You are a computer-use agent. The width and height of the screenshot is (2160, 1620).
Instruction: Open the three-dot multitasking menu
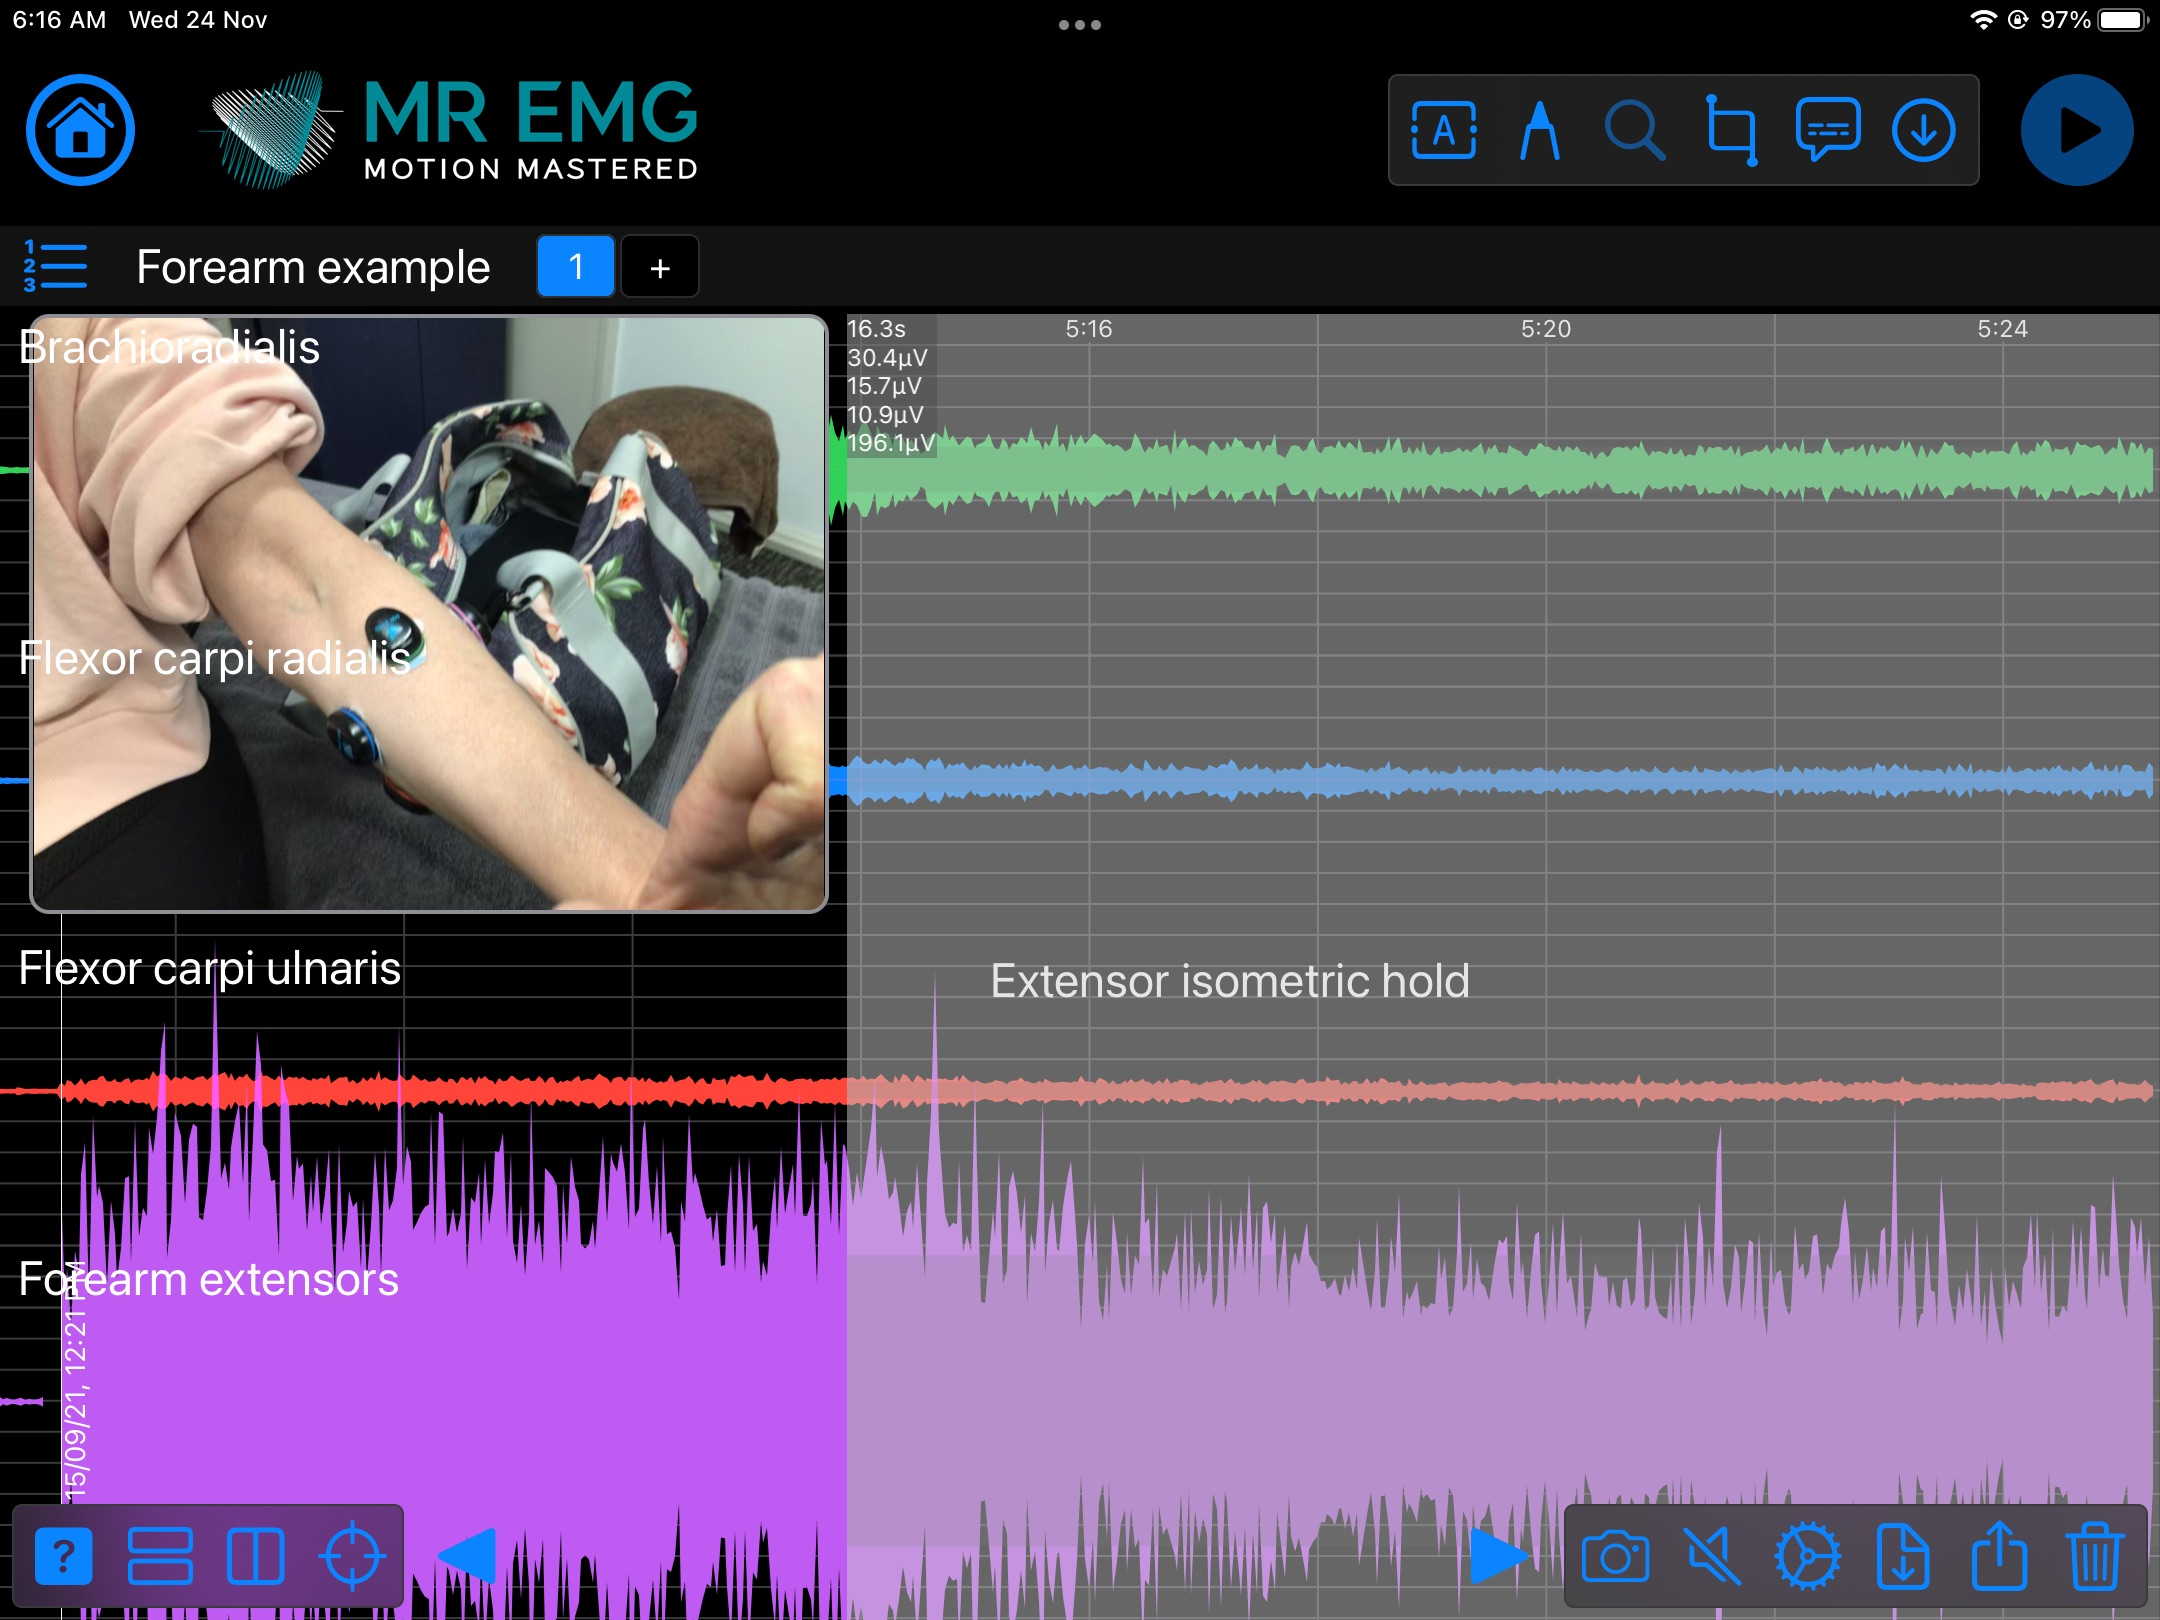(x=1080, y=25)
